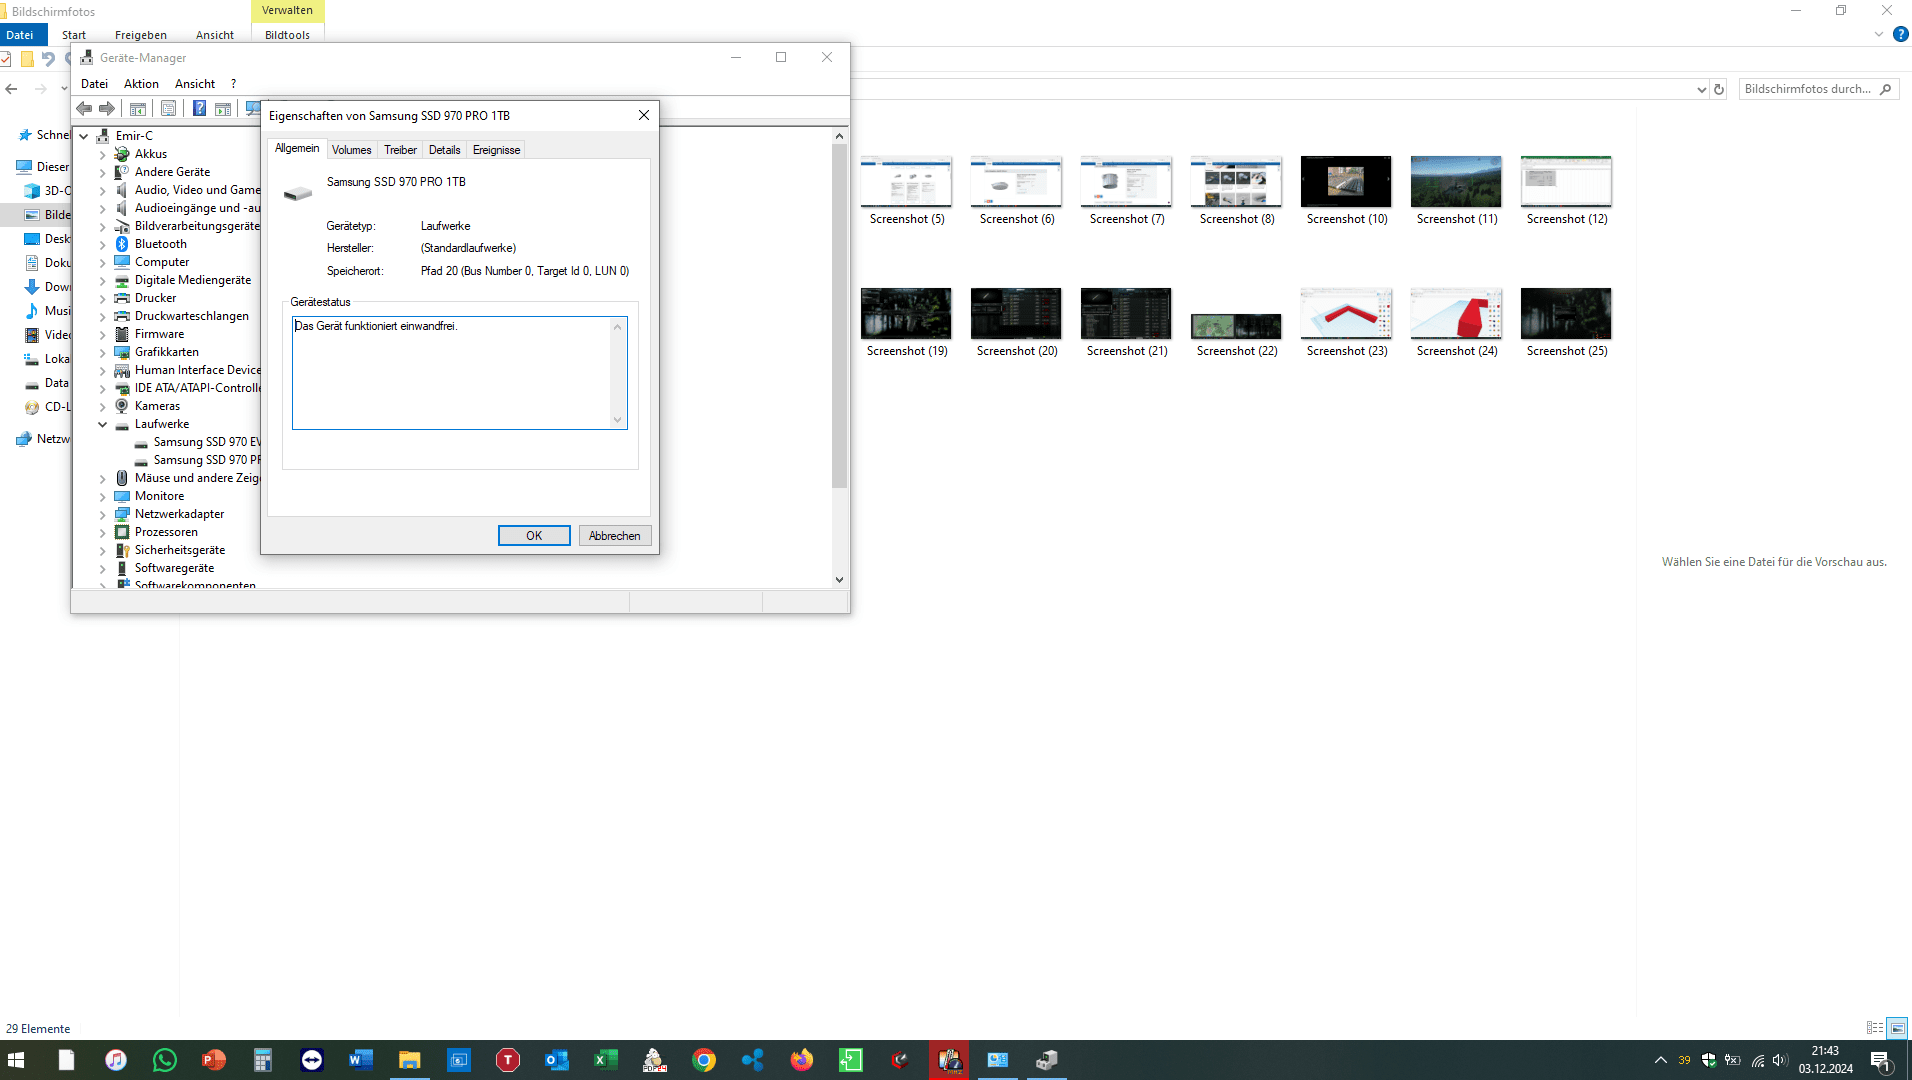Open iTunes from the taskbar
Viewport: 1912px width, 1080px height.
pos(116,1060)
